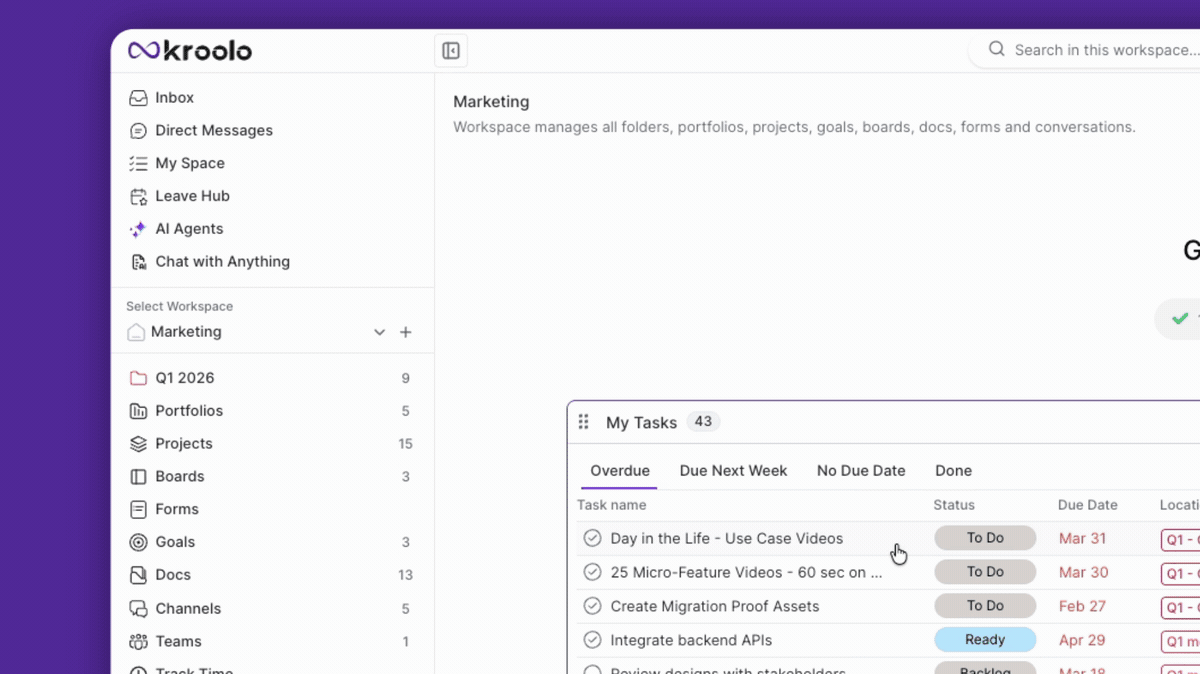
Task: Click the Teams people icon
Action: (x=138, y=641)
